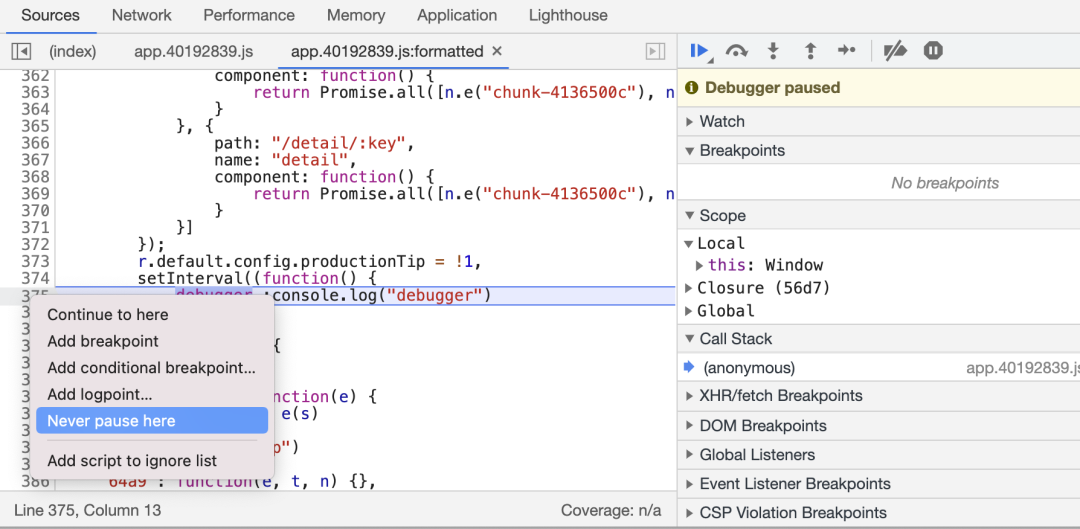Select the (anonymous) call stack frame
Screen dimensions: 1080x529
point(749,368)
